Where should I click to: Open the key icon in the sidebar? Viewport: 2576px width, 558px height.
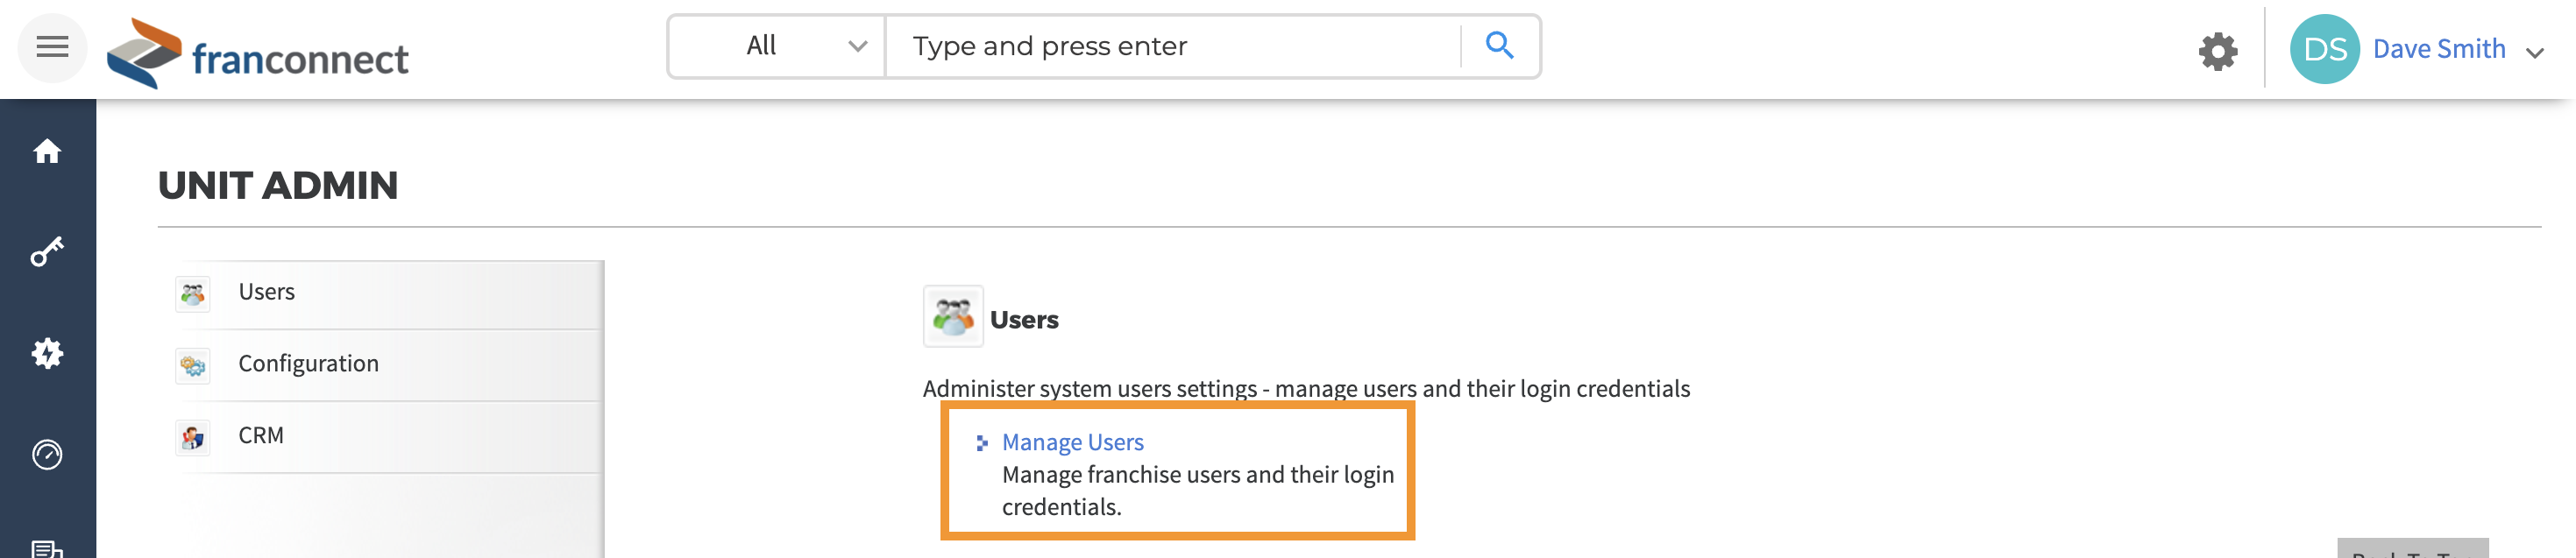tap(47, 252)
